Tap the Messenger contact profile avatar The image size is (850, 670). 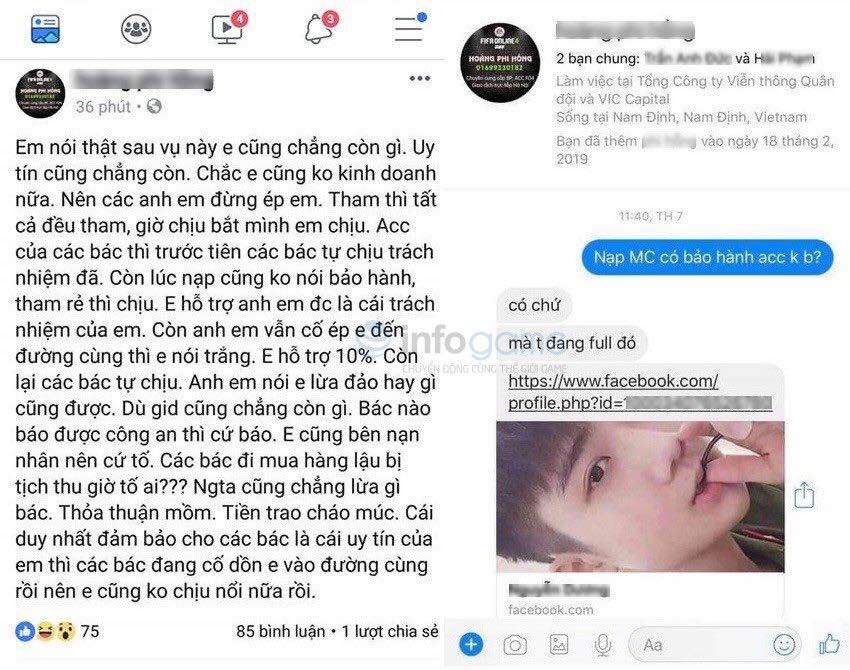(500, 63)
